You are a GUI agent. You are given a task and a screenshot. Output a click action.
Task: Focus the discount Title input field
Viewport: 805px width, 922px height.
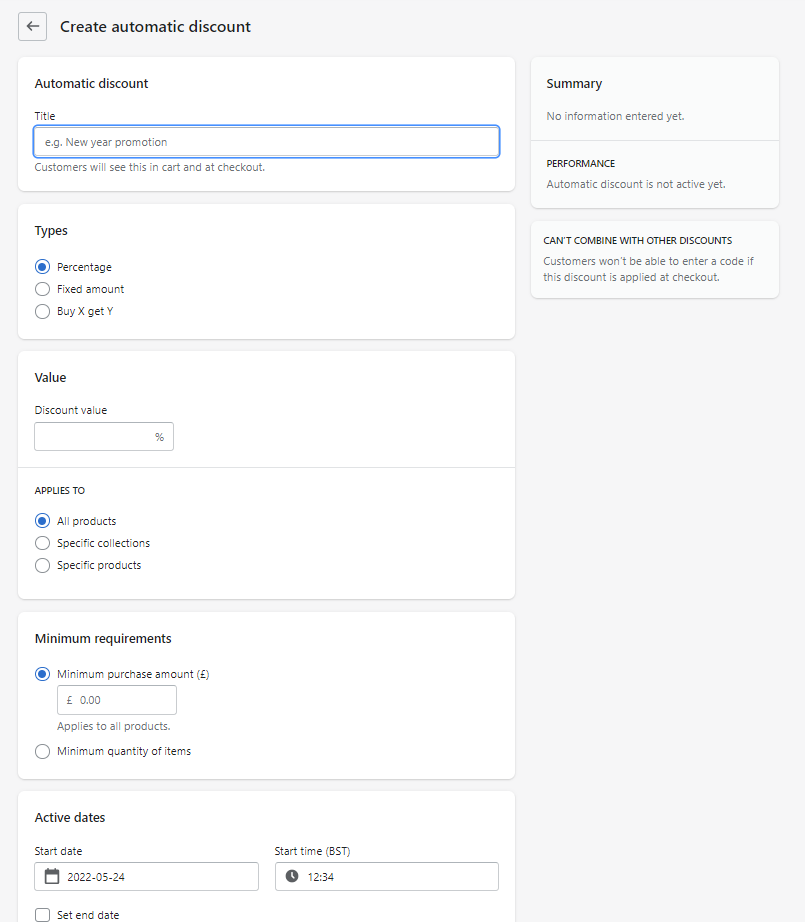click(x=266, y=142)
